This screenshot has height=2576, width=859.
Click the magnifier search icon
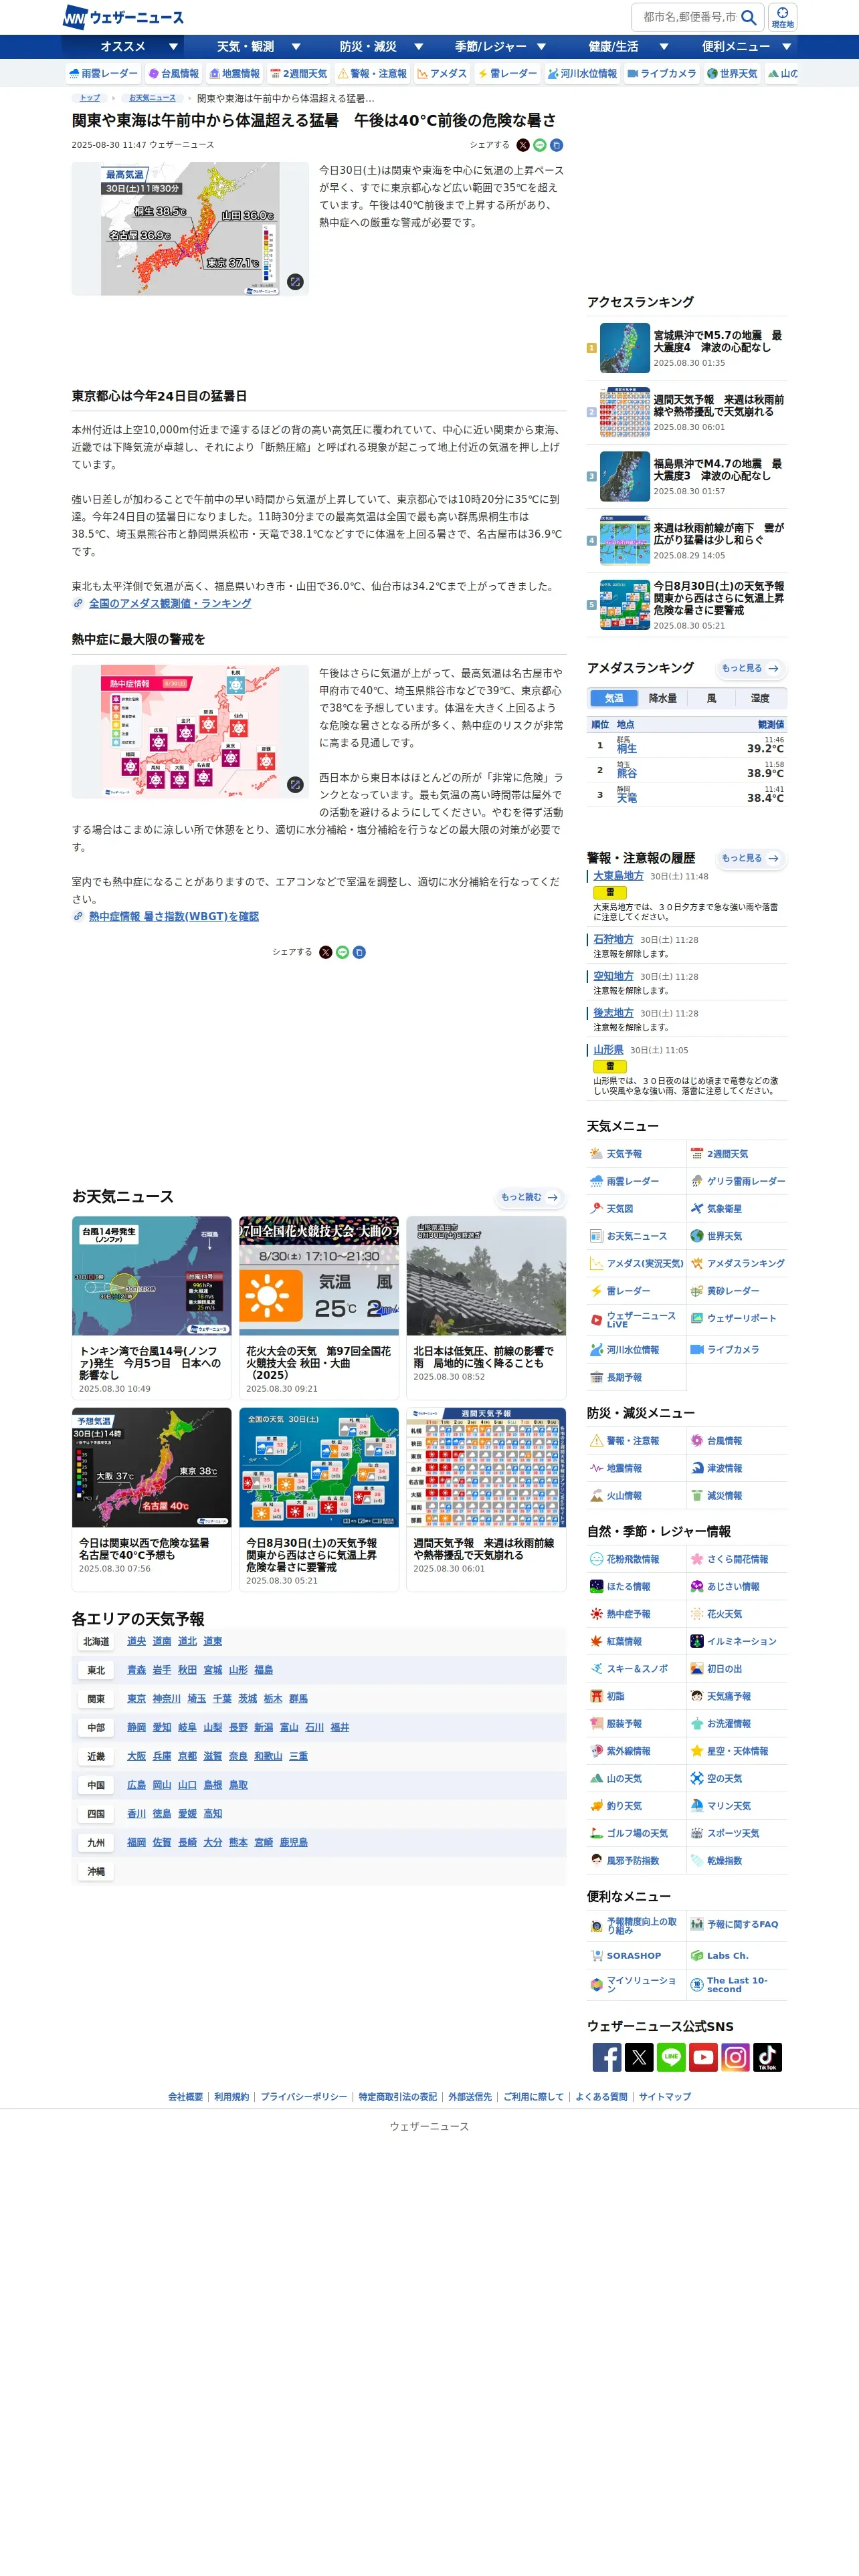pyautogui.click(x=749, y=17)
